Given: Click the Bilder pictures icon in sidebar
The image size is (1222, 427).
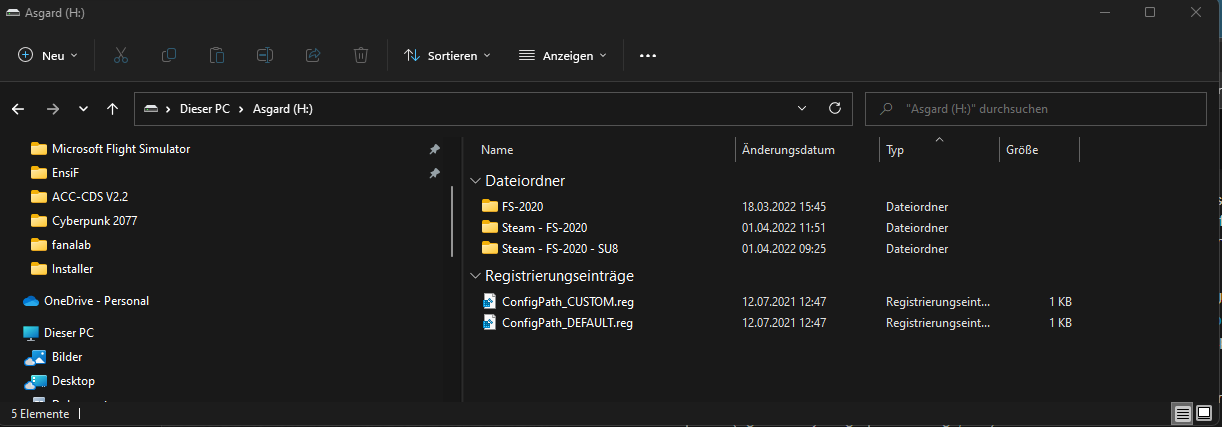Looking at the screenshot, I should click(x=38, y=357).
